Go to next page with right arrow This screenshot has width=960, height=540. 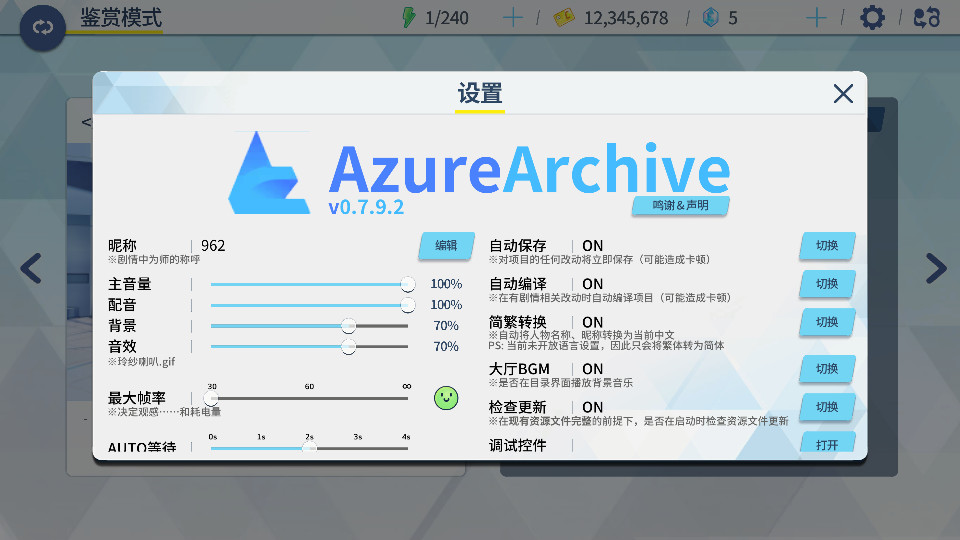tap(936, 268)
